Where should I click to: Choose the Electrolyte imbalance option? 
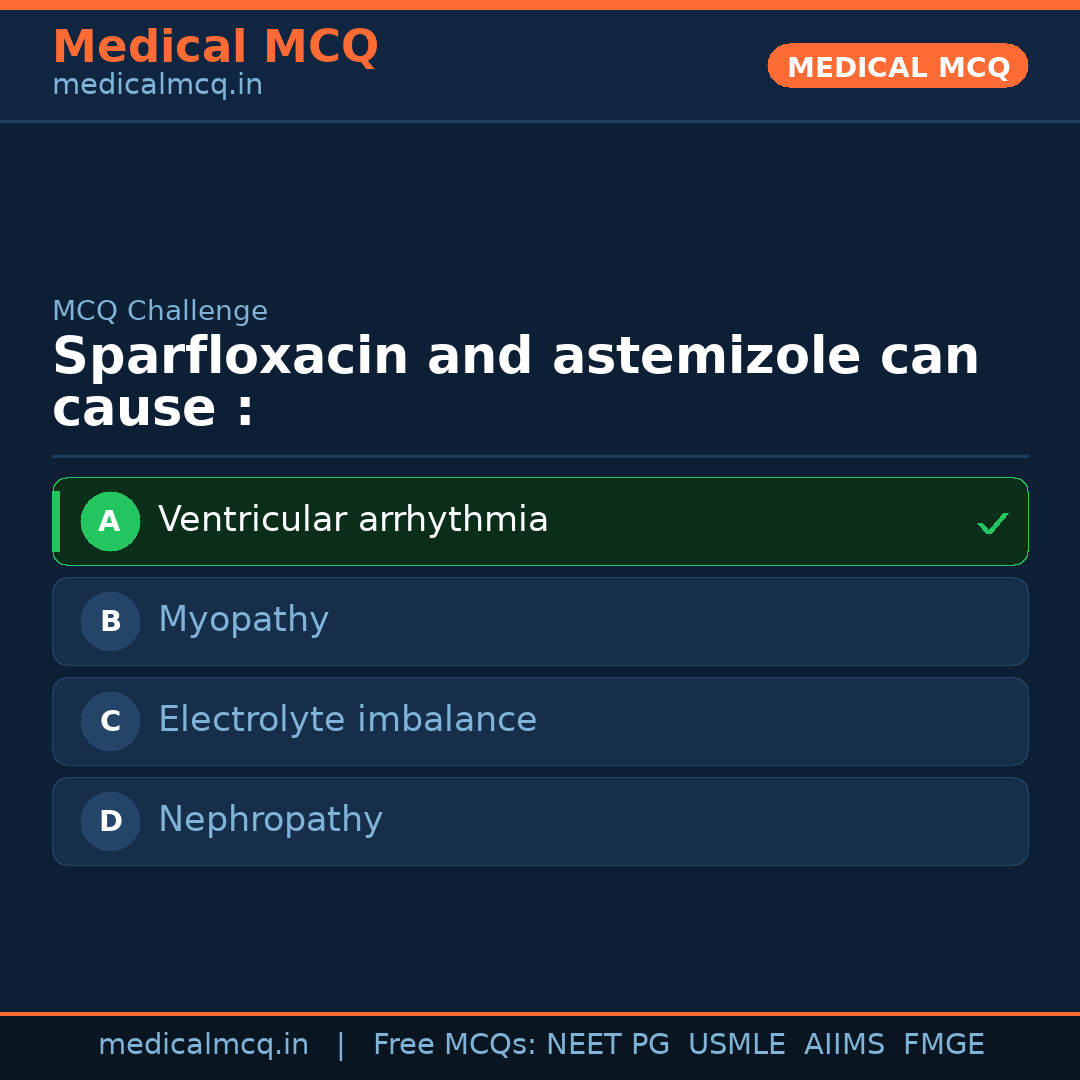347,720
